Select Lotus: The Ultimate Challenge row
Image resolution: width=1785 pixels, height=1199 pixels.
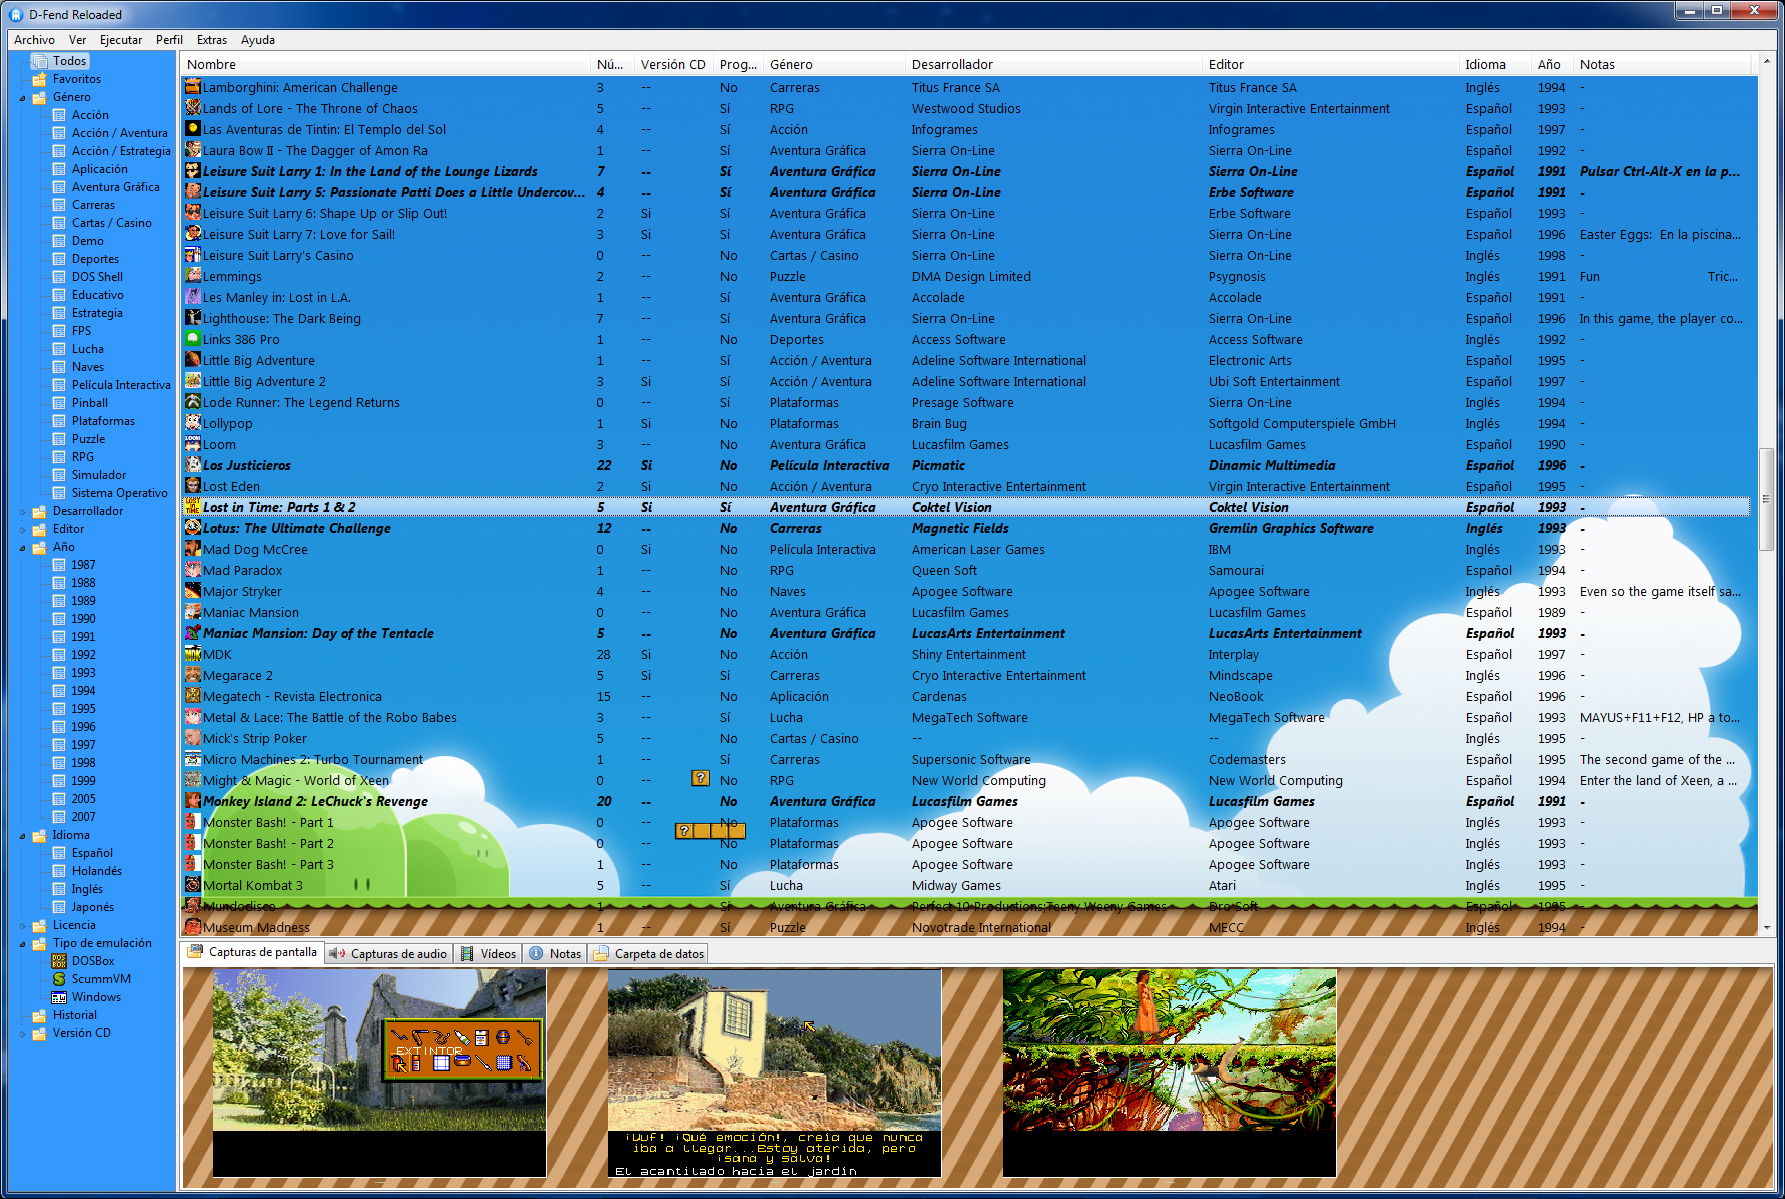click(967, 528)
